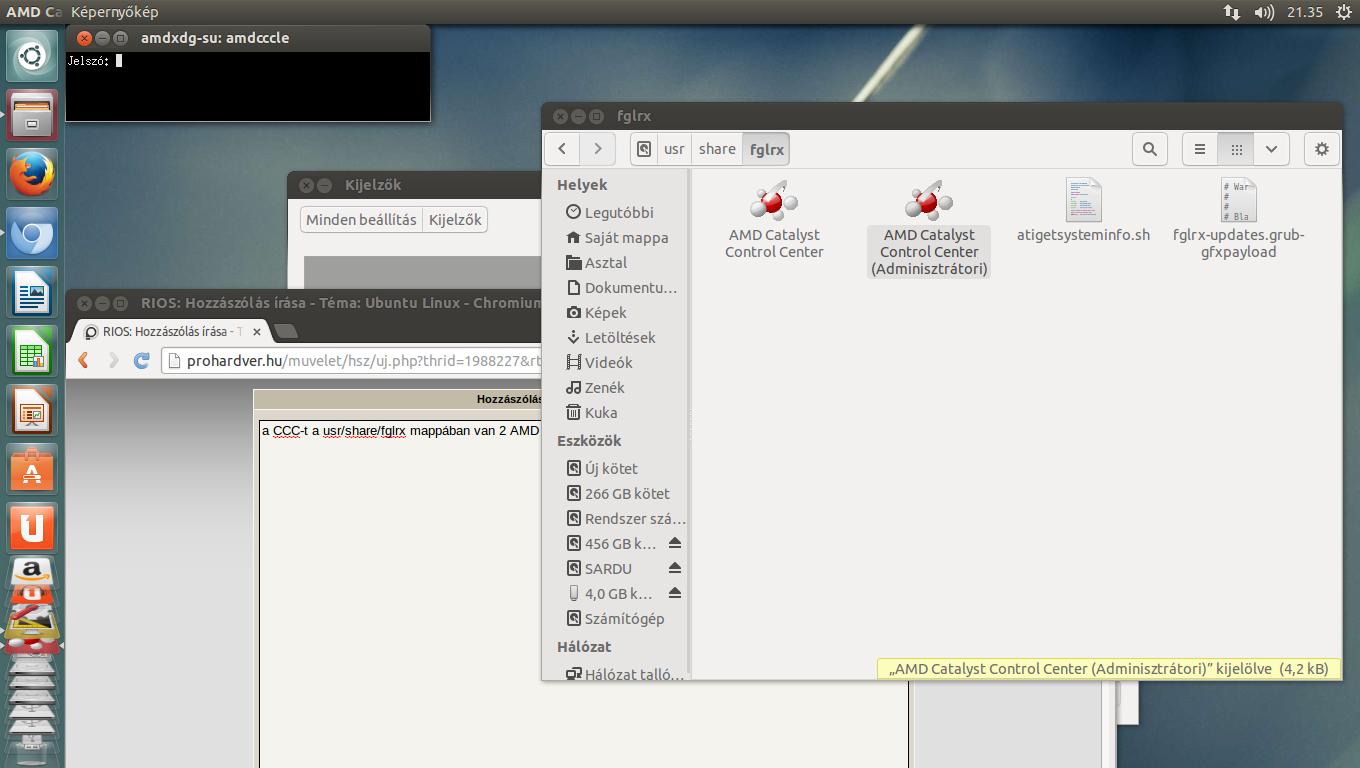
Task: Open Ubuntu Software Center from the launcher
Action: click(32, 470)
